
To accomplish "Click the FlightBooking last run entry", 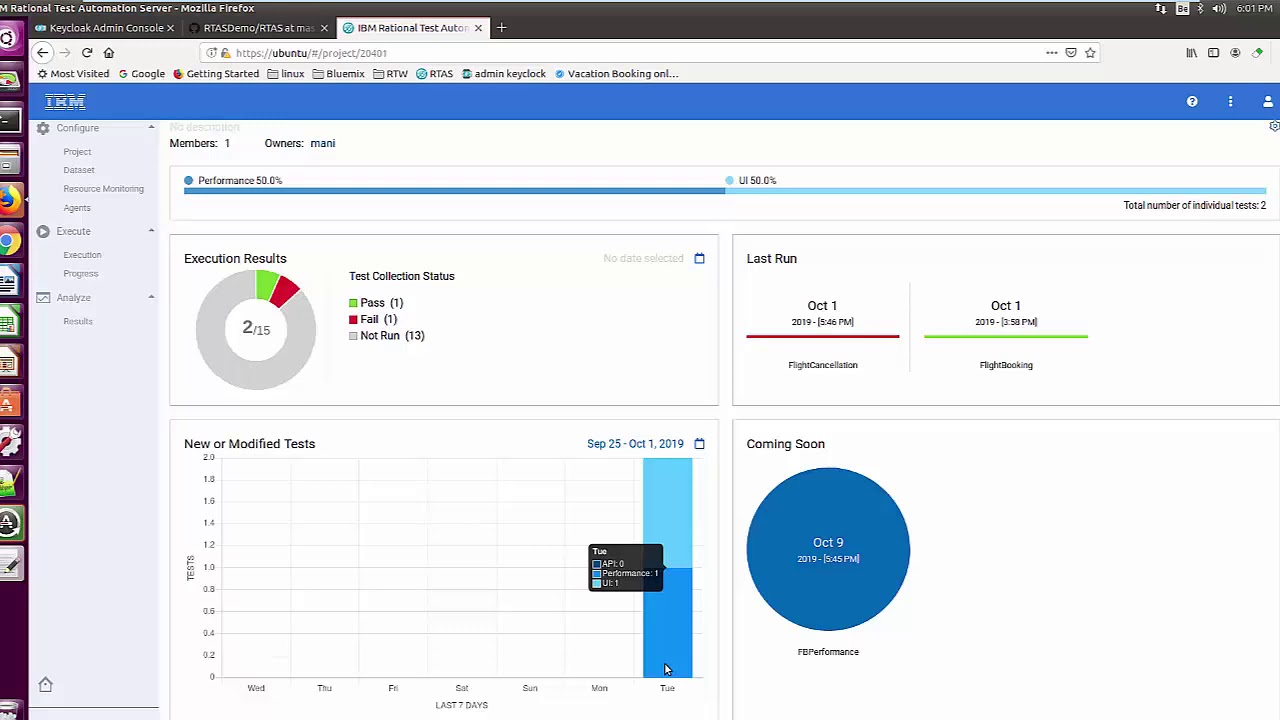I will tap(1006, 334).
